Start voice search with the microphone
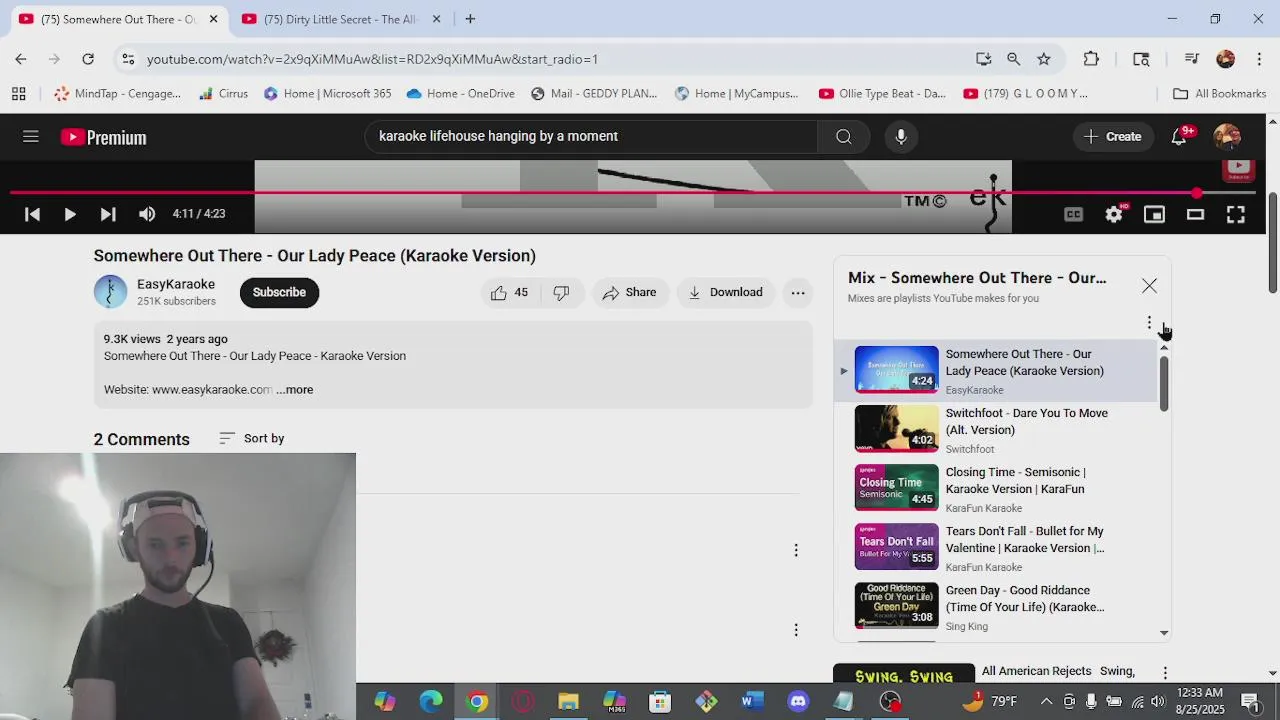The image size is (1280, 720). 901,137
